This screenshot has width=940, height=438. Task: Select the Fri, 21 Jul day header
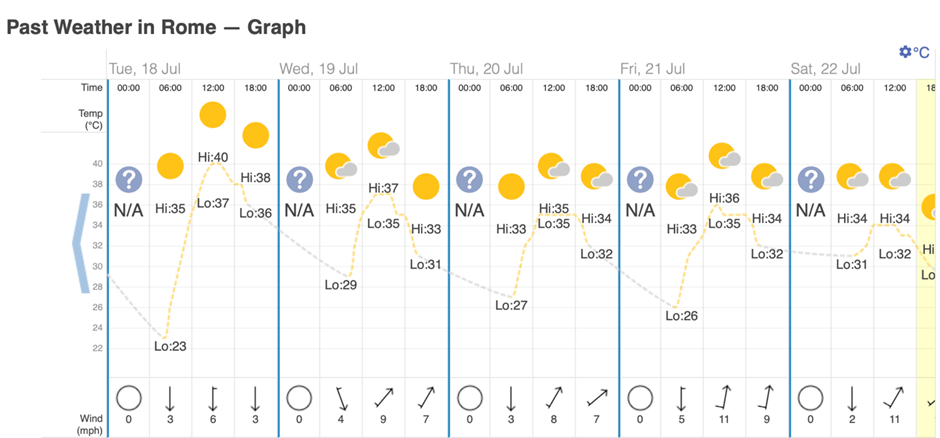[652, 69]
